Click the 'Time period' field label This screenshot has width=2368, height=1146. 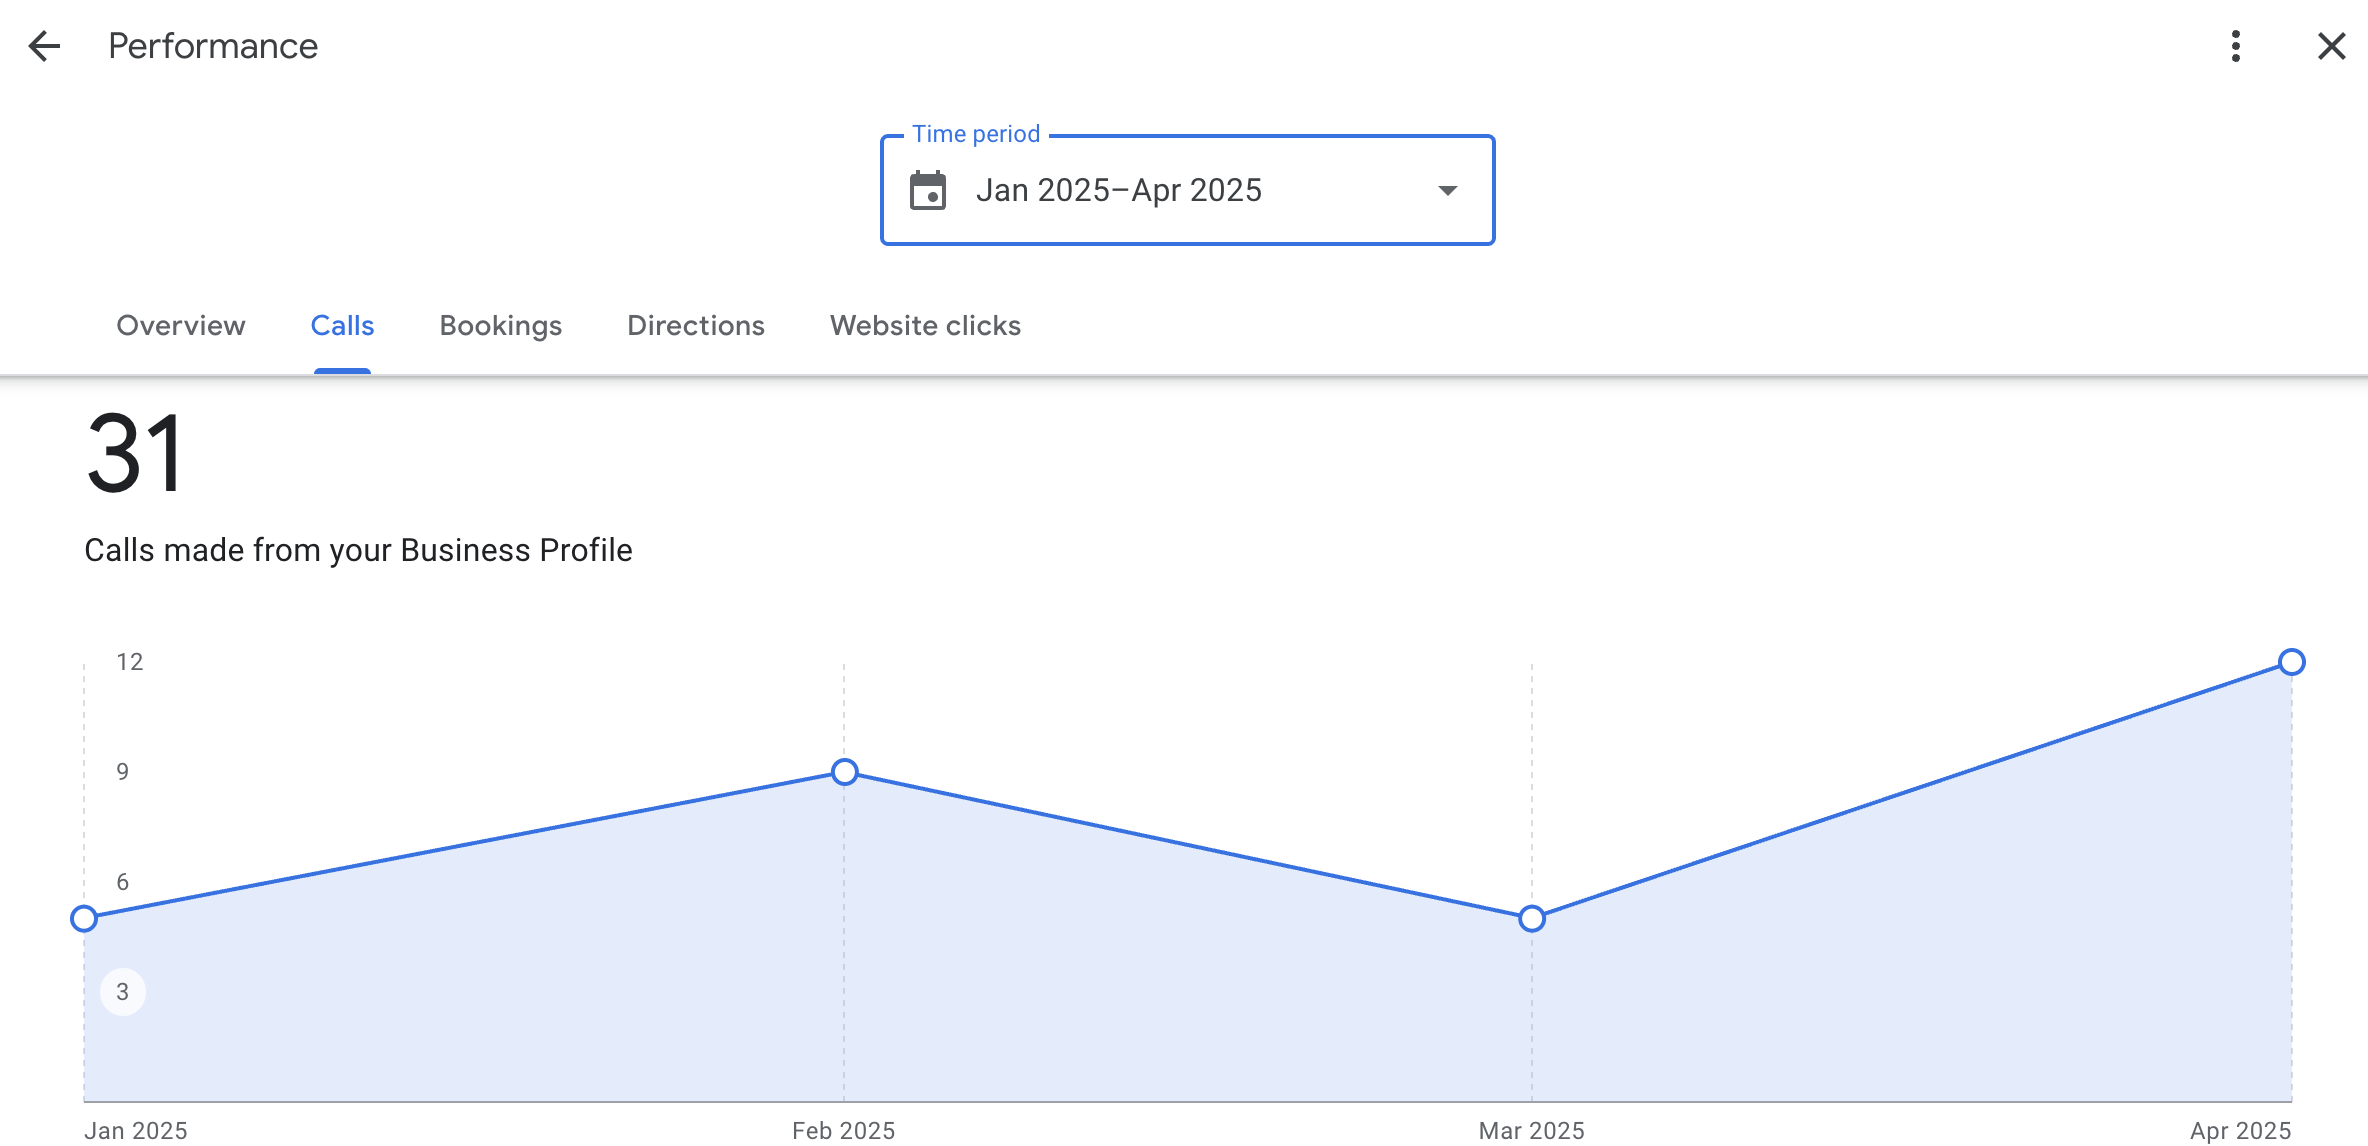point(976,134)
